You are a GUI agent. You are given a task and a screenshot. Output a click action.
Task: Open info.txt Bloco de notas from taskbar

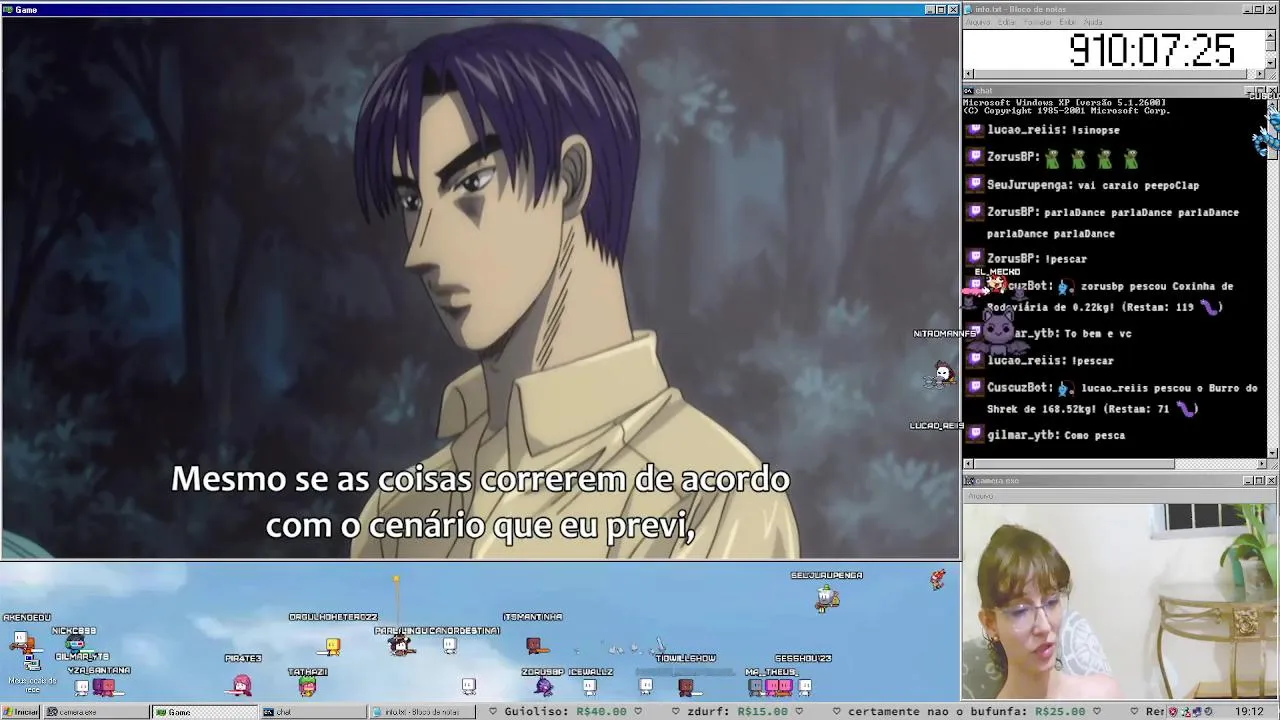point(422,712)
